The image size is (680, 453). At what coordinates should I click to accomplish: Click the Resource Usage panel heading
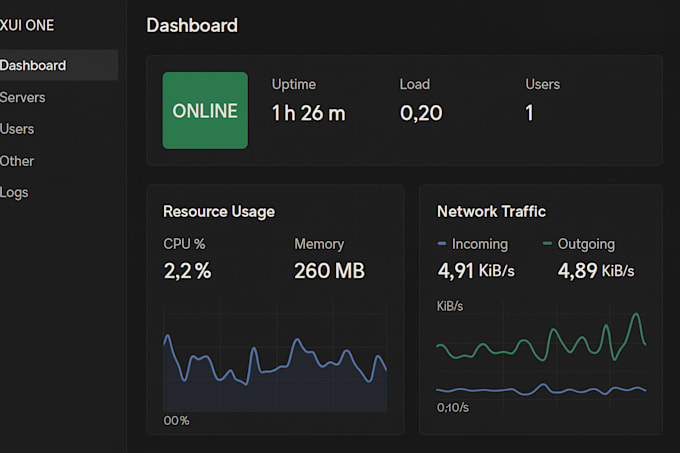(x=219, y=211)
